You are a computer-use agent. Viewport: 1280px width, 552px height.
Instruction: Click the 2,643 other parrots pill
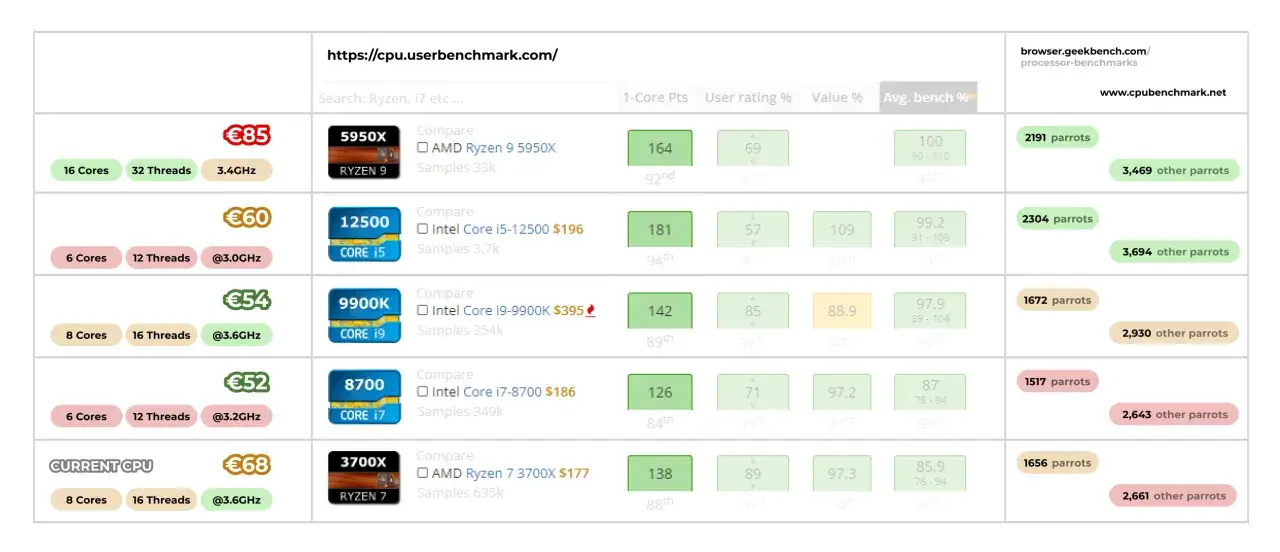(x=1174, y=414)
